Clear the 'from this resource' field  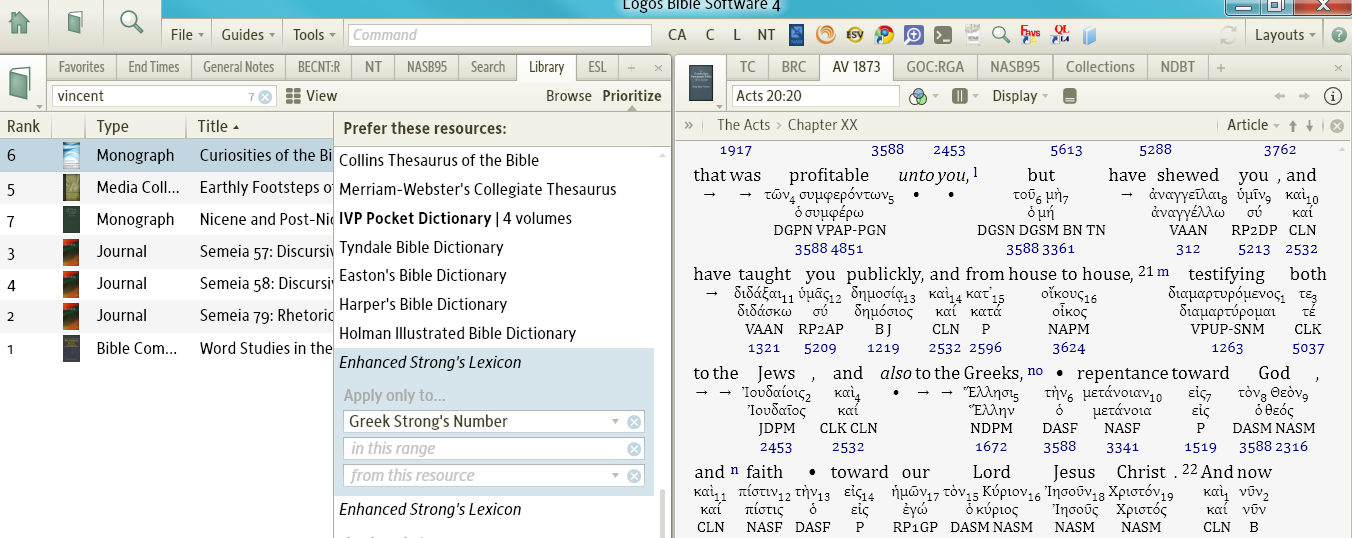tap(634, 476)
